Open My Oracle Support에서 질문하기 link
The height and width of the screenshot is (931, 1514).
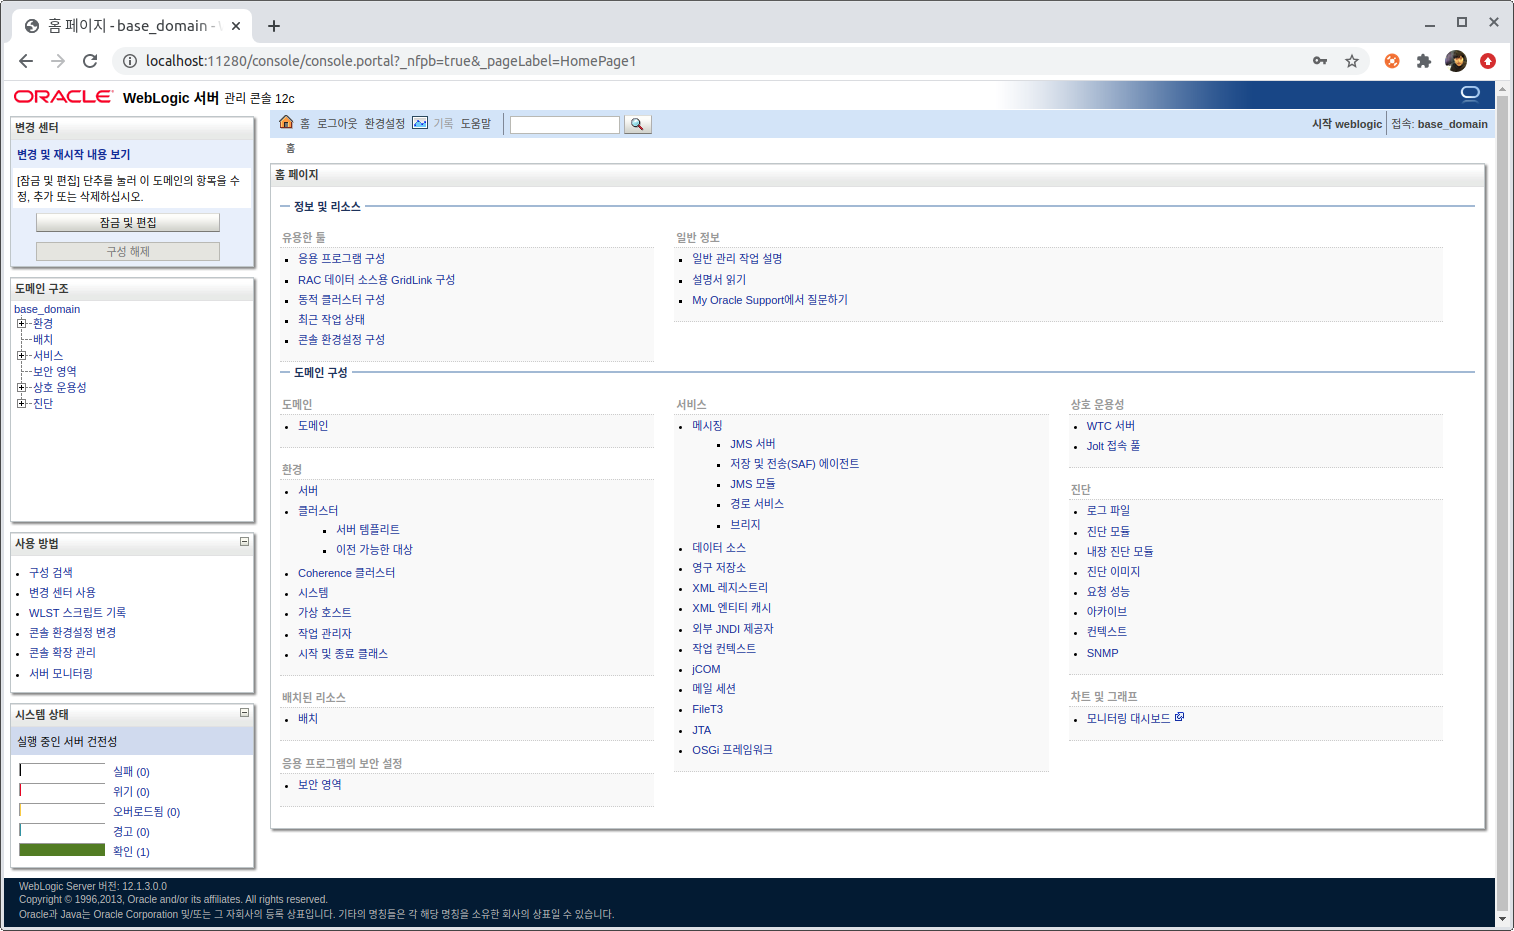click(x=770, y=300)
